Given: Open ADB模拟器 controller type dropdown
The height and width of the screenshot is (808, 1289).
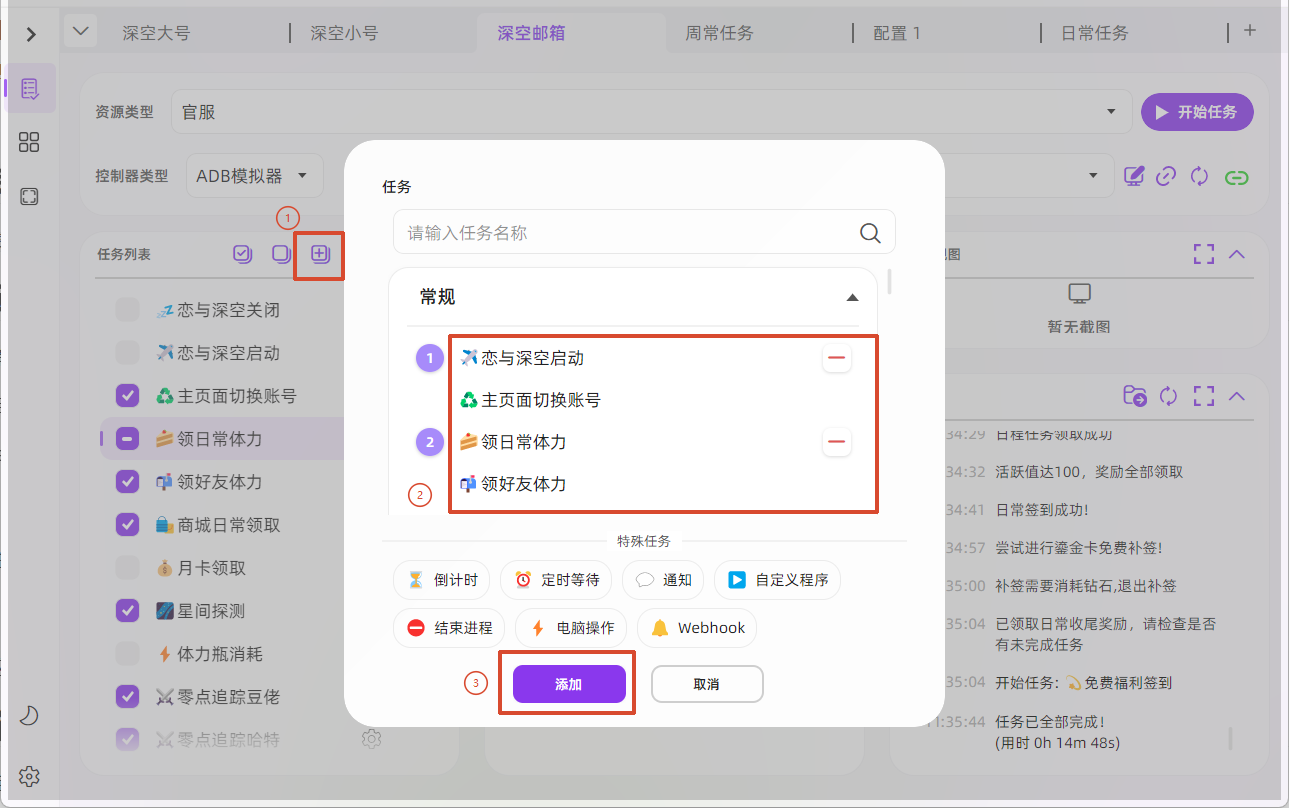Looking at the screenshot, I should (254, 176).
